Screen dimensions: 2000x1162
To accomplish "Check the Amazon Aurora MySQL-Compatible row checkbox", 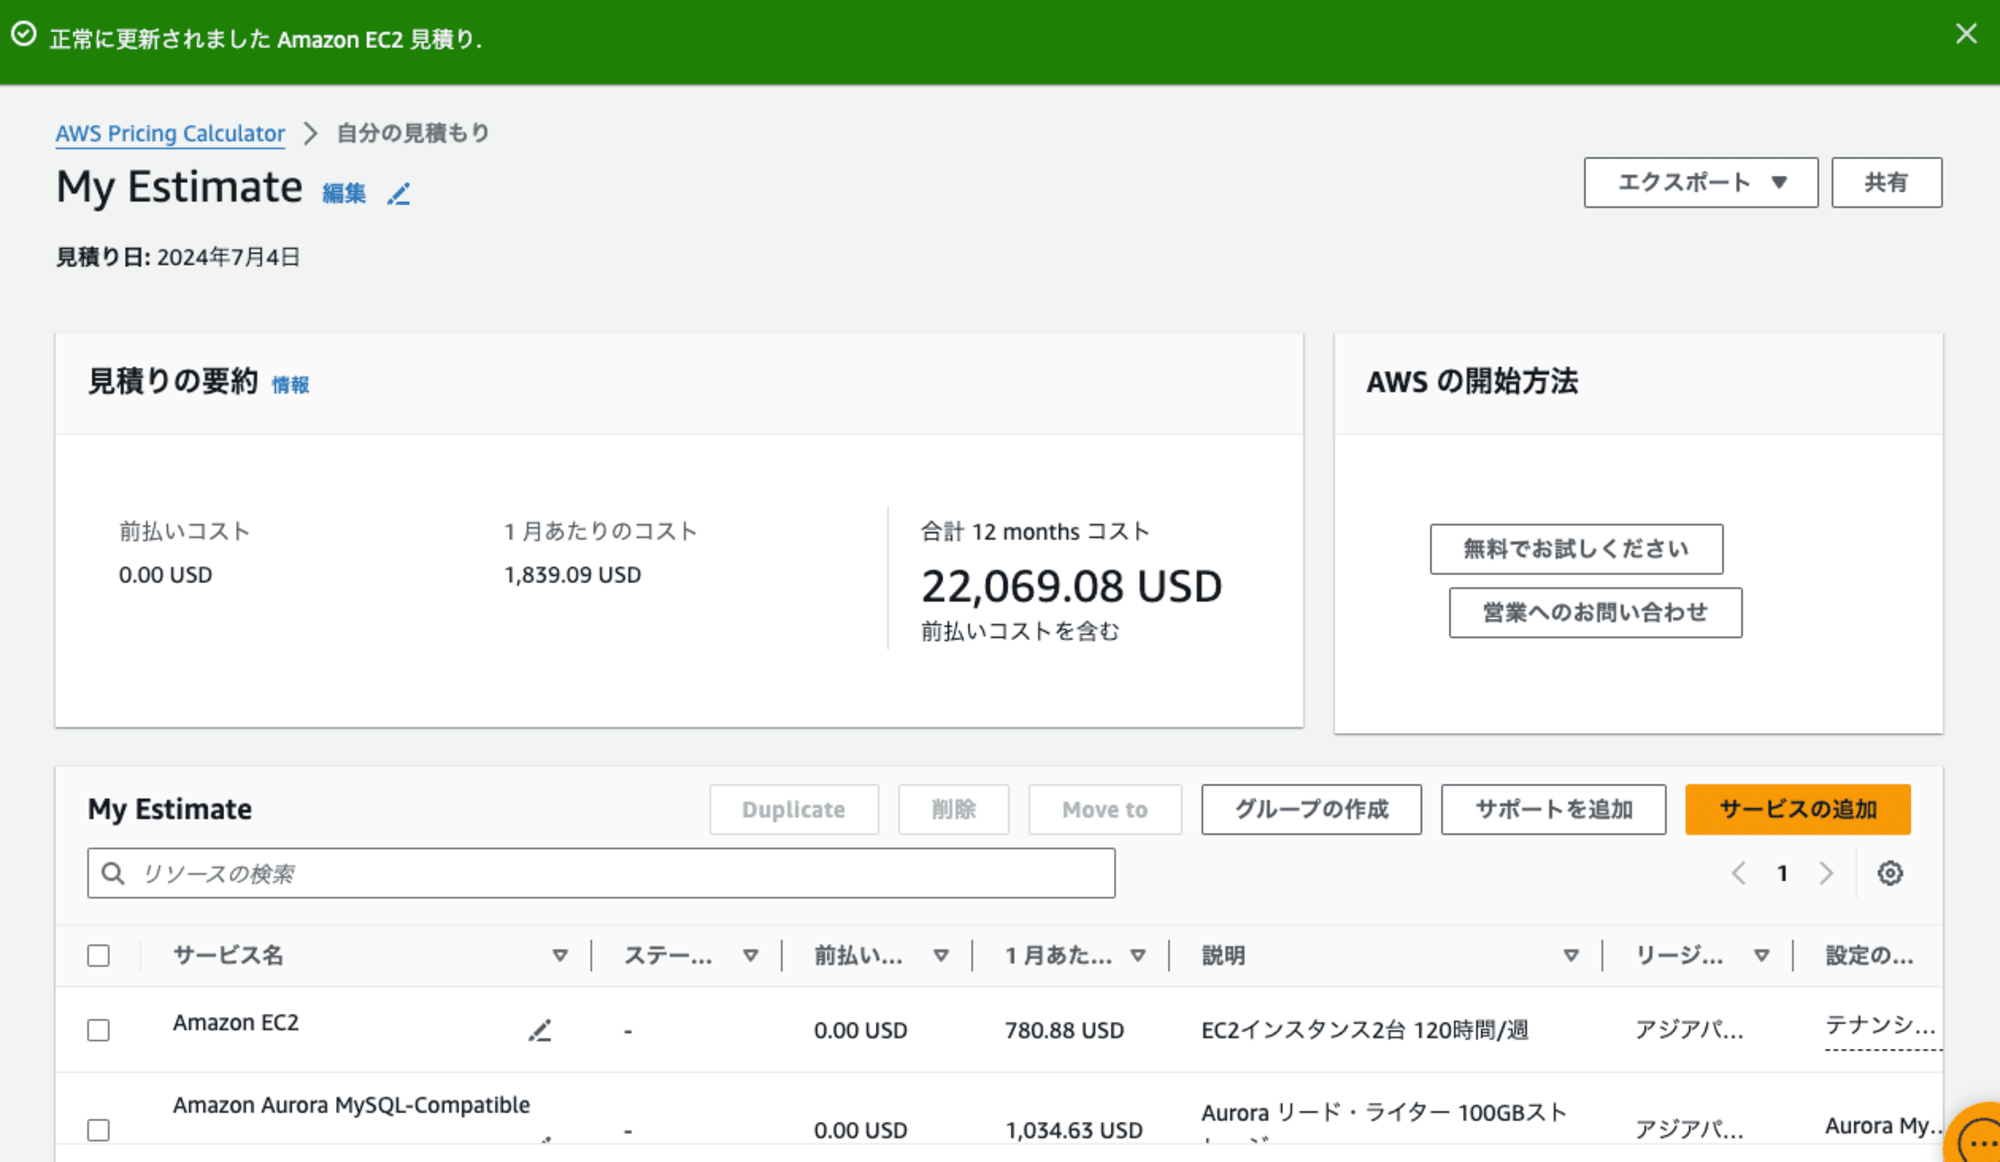I will click(98, 1130).
